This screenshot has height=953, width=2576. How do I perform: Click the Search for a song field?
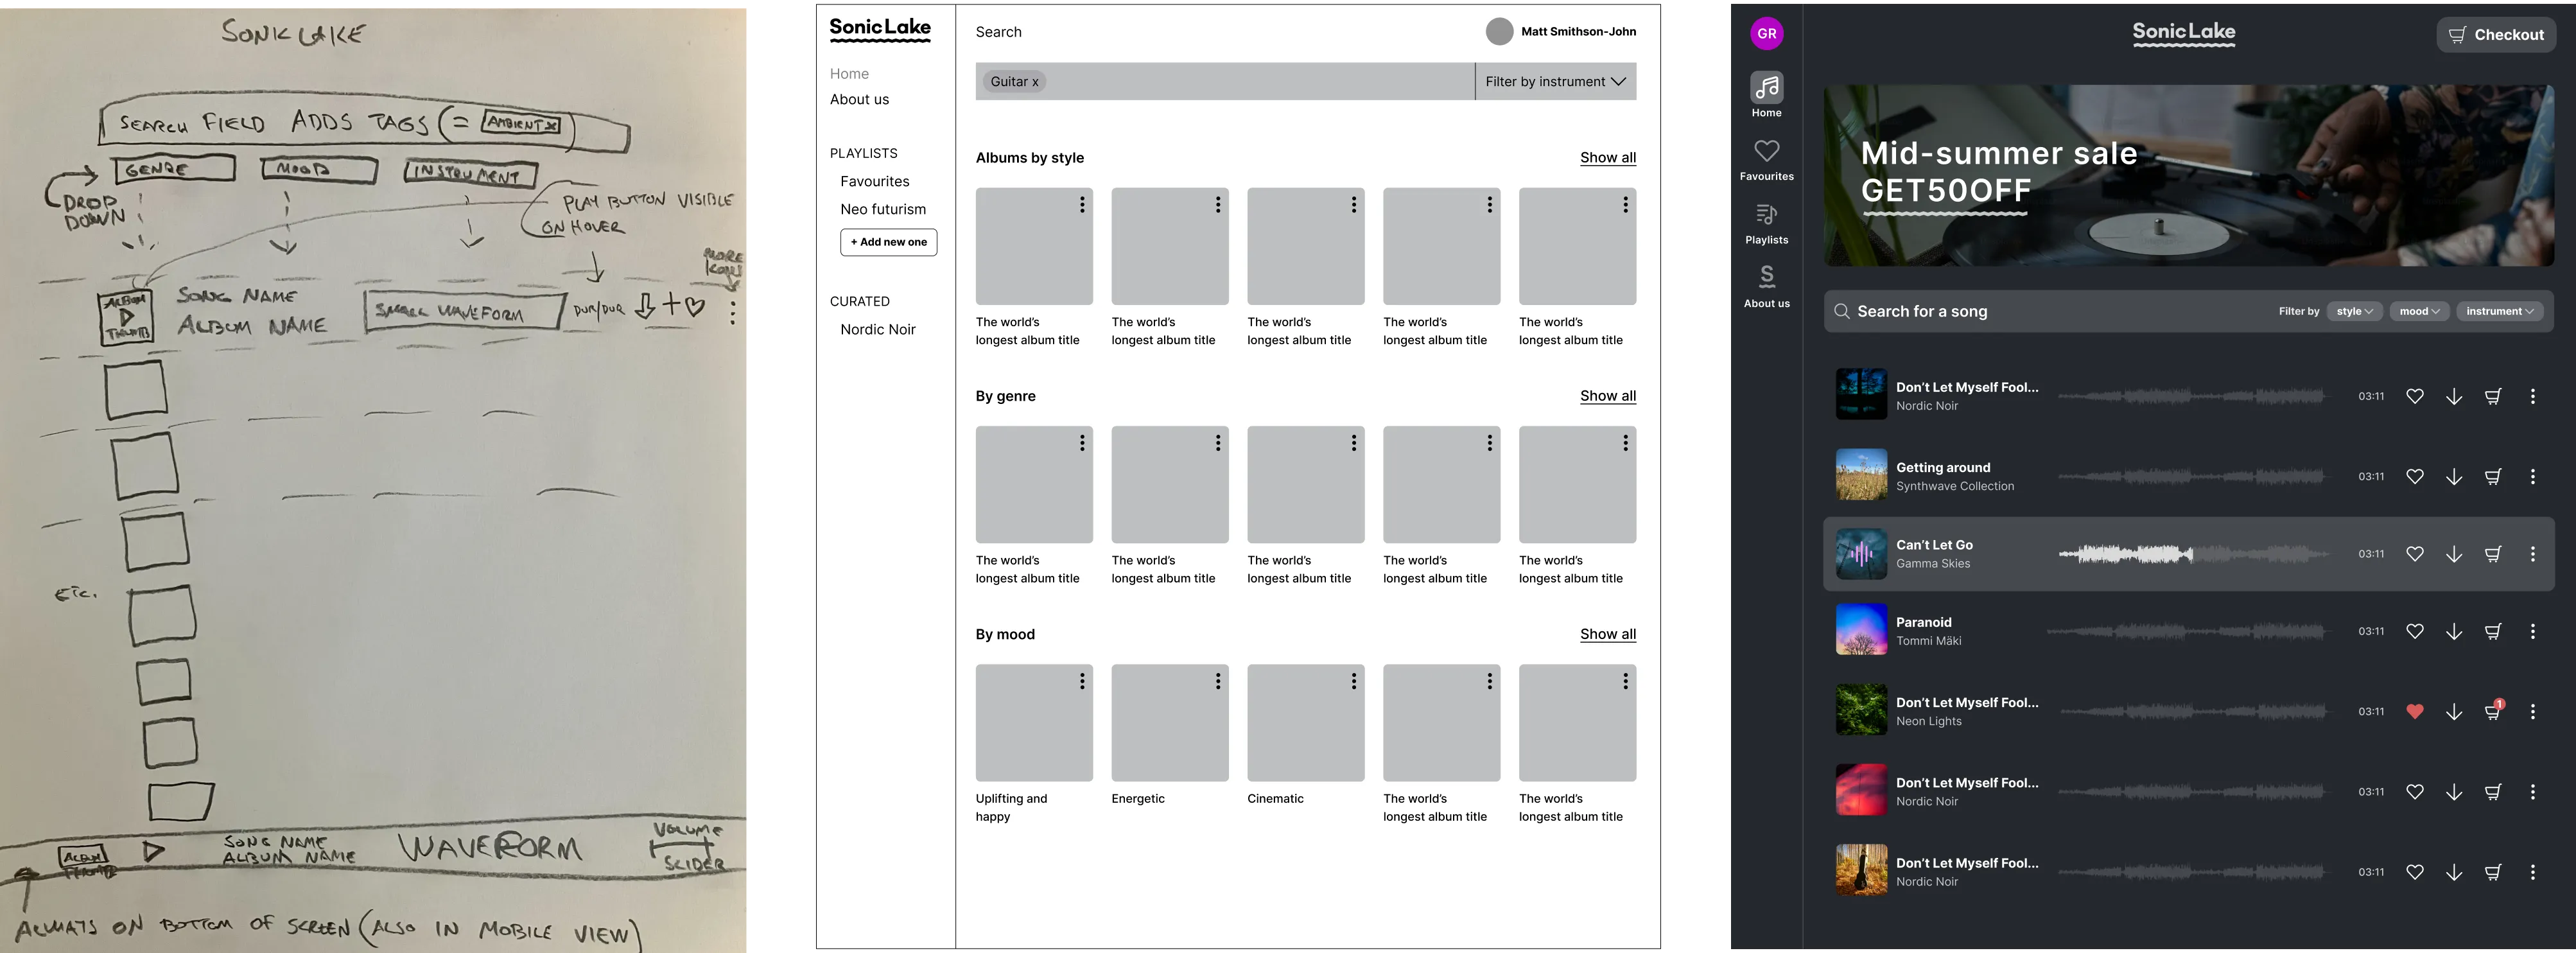point(2040,311)
